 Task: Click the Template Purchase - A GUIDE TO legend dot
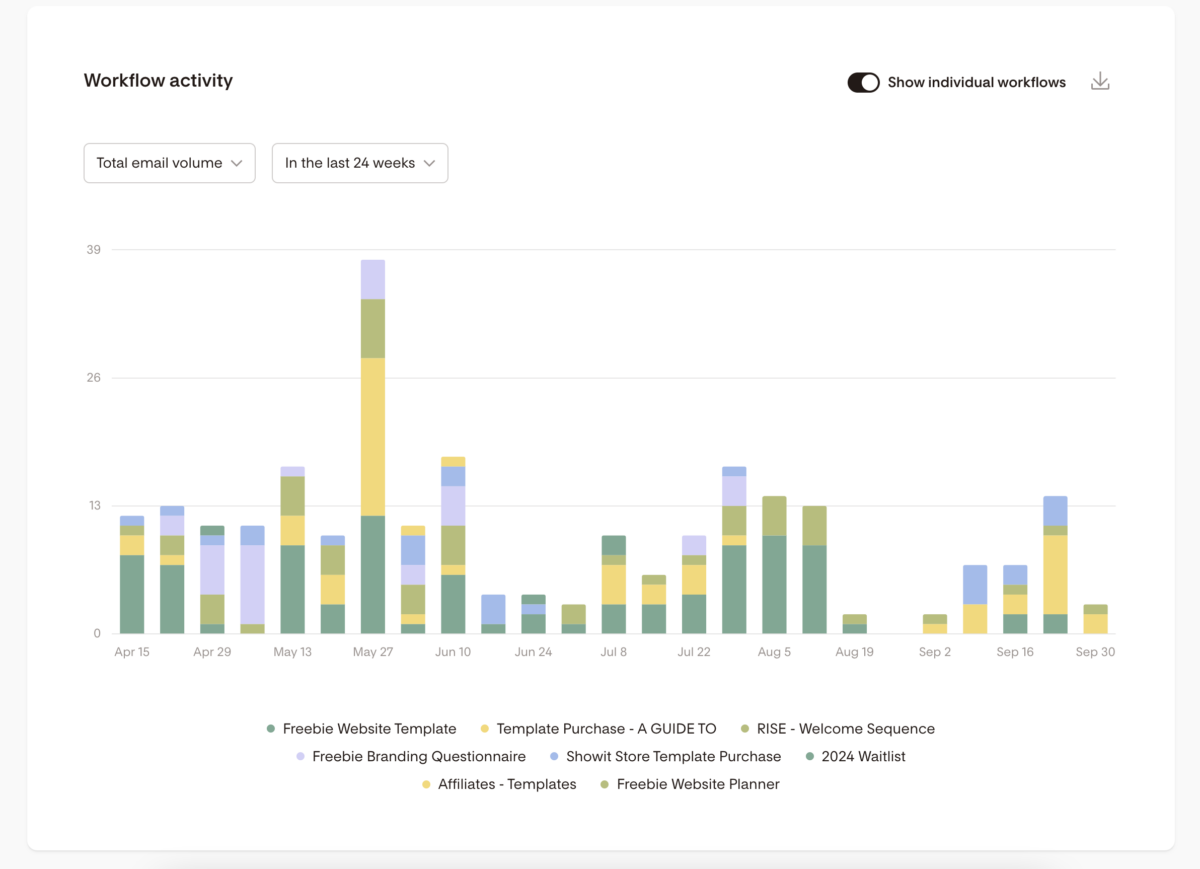pyautogui.click(x=485, y=729)
